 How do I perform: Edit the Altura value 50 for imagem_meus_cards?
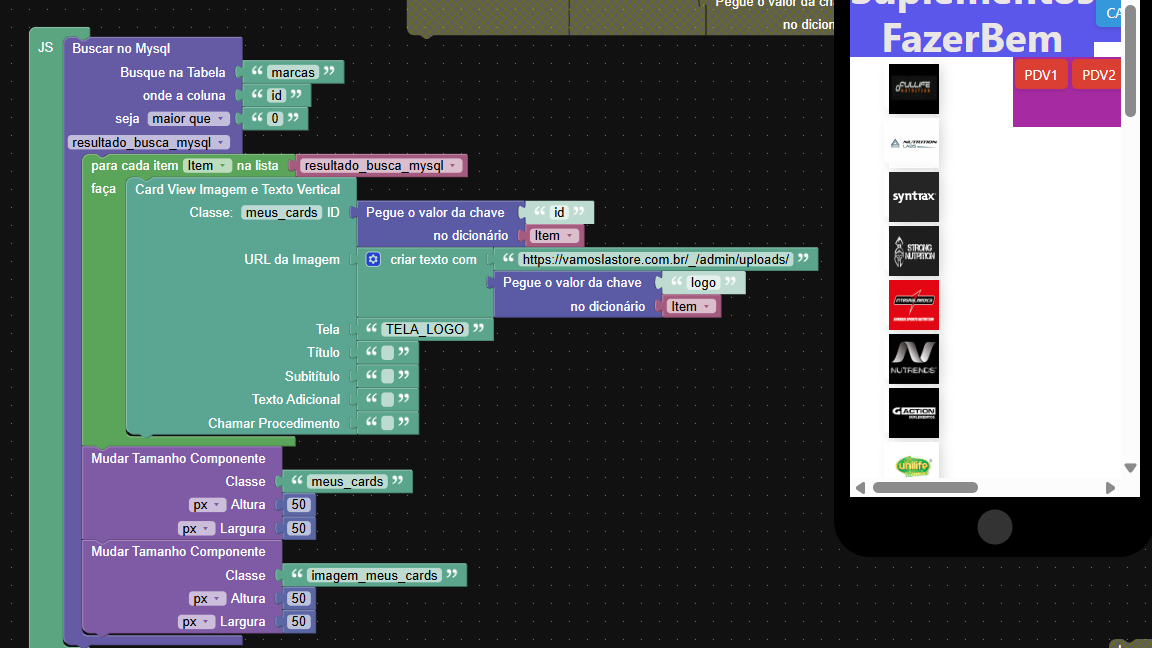point(298,599)
